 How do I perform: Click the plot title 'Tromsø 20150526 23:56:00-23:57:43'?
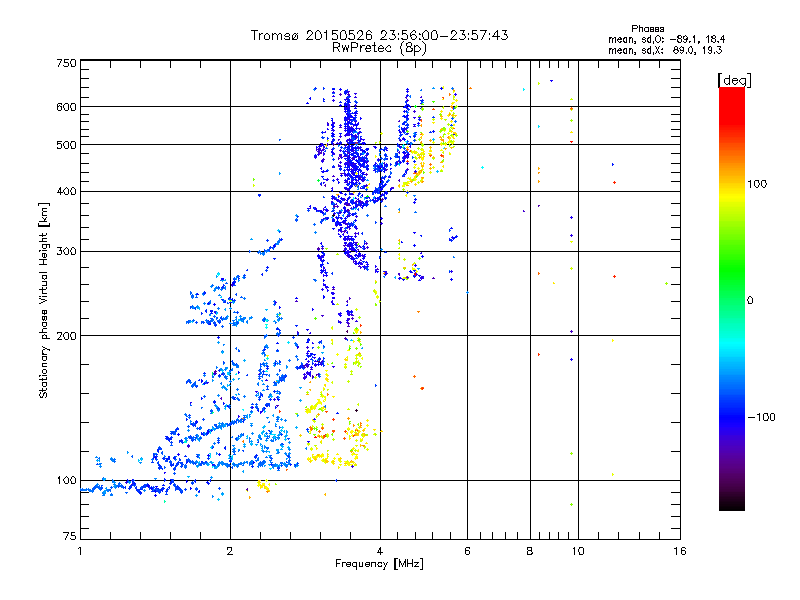point(379,35)
